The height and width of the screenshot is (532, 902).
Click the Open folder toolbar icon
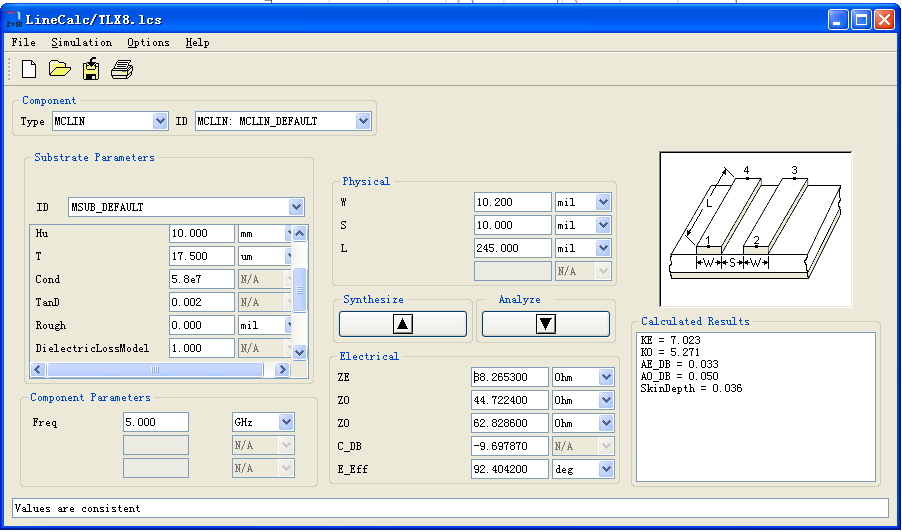60,70
